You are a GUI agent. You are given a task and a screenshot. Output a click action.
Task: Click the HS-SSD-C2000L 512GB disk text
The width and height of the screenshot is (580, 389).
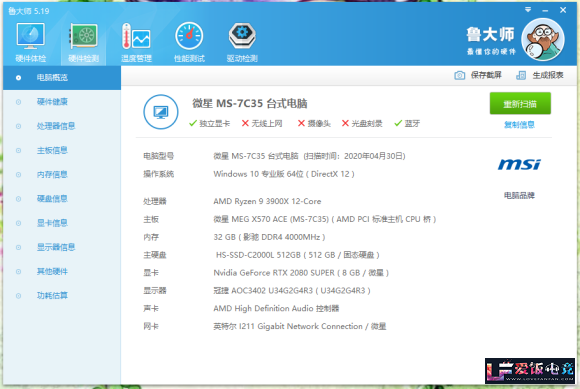click(x=298, y=255)
